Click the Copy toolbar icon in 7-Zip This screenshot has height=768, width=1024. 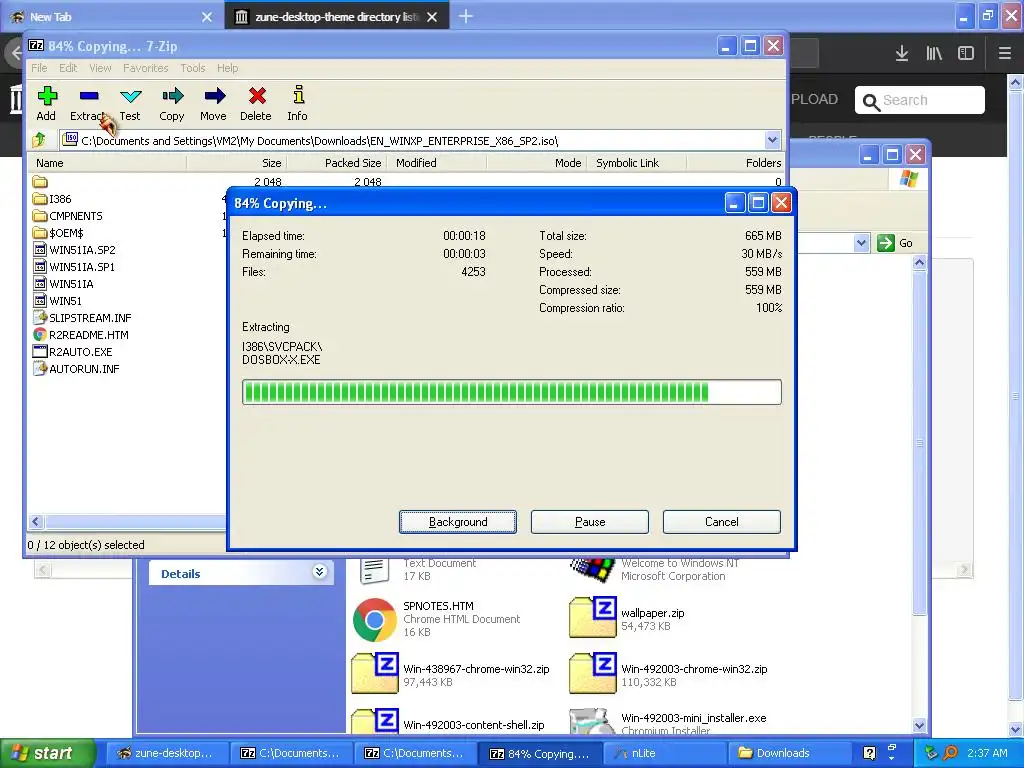(x=172, y=103)
